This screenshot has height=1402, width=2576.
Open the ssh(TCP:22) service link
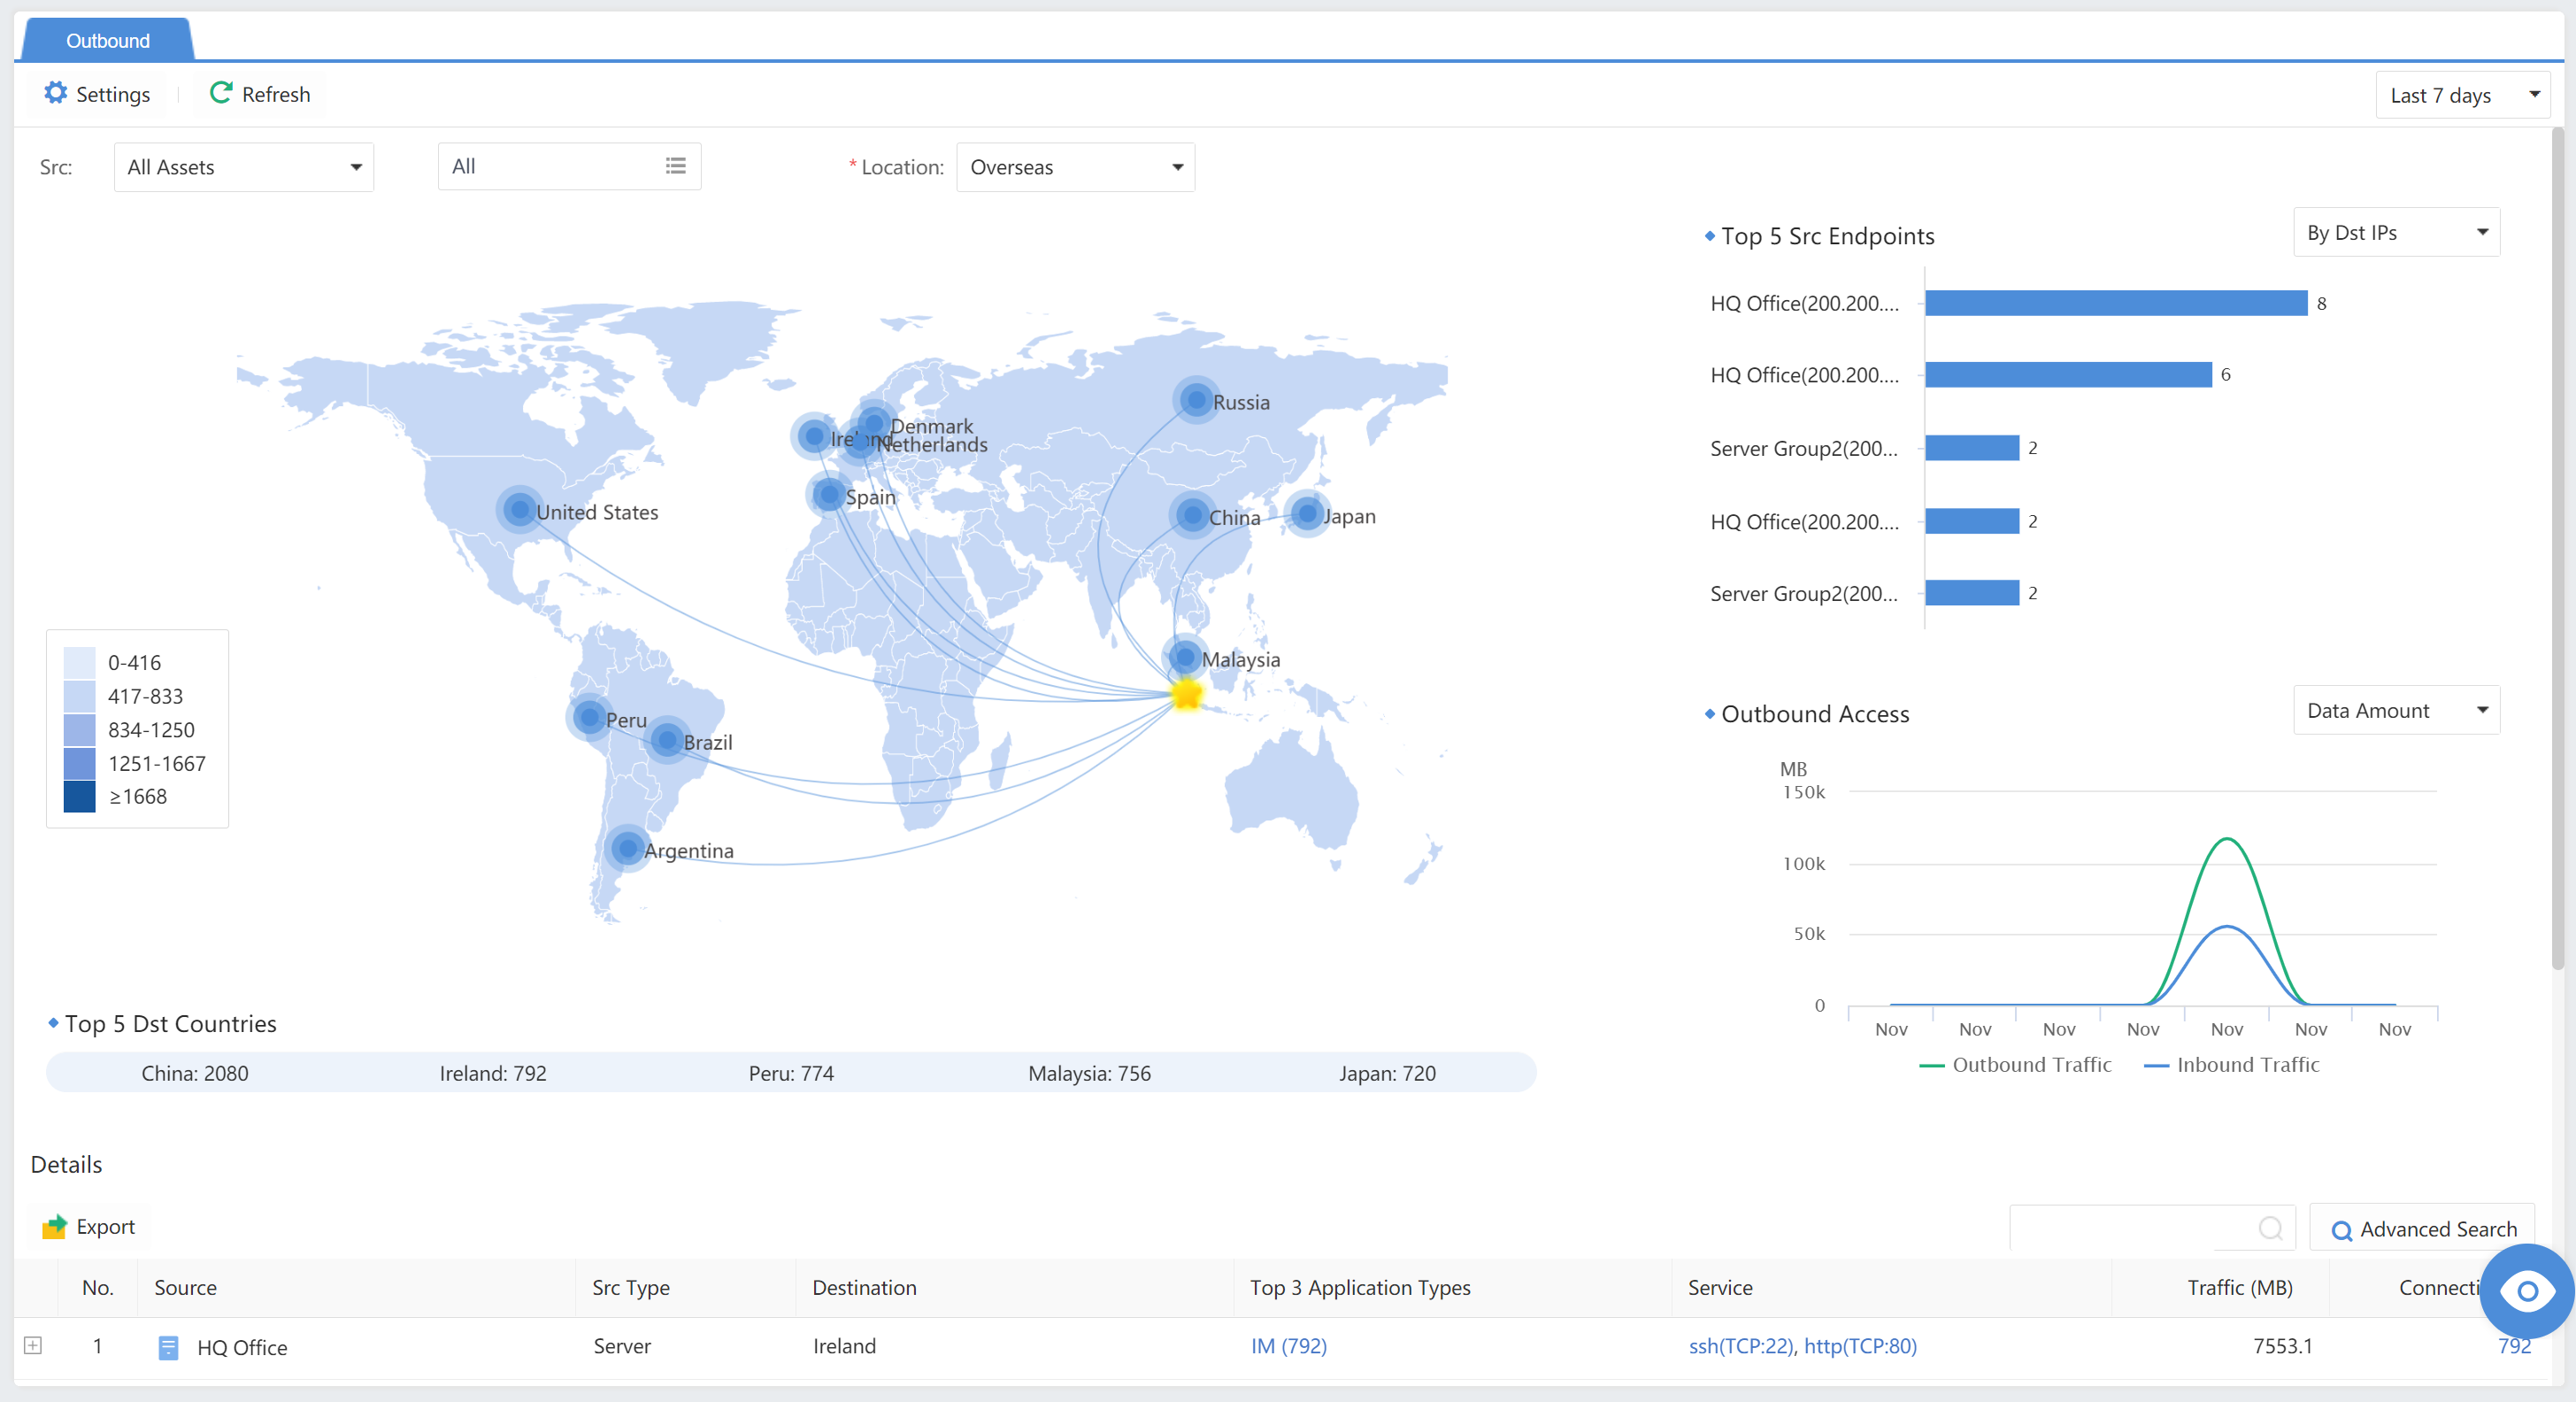pyautogui.click(x=1740, y=1346)
